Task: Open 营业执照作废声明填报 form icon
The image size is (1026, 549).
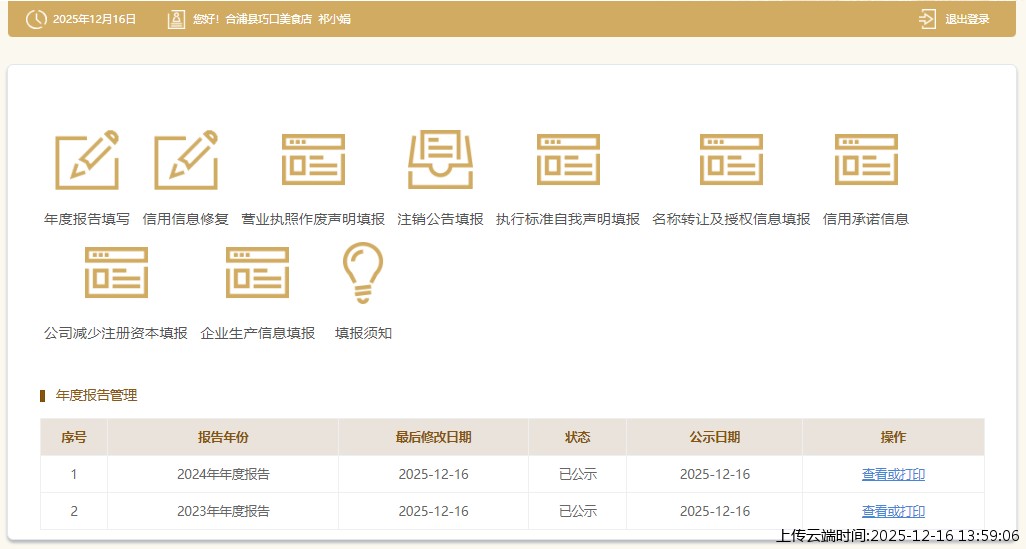Action: [x=313, y=160]
